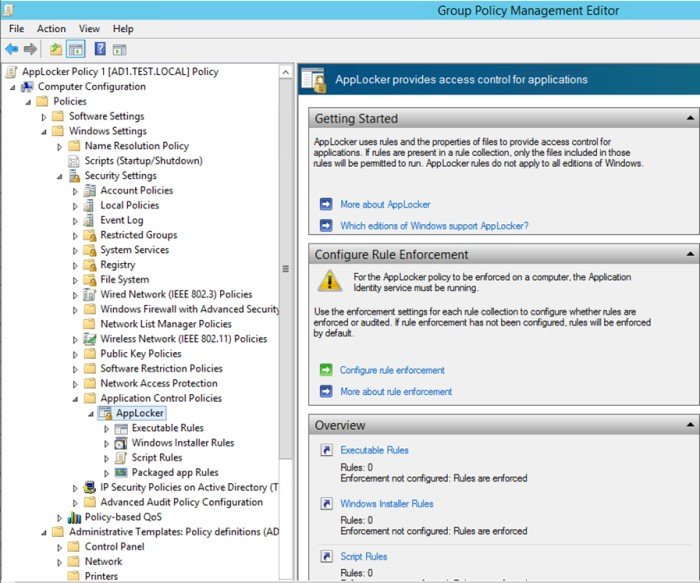700x583 pixels.
Task: Open the Action menu
Action: (x=51, y=29)
